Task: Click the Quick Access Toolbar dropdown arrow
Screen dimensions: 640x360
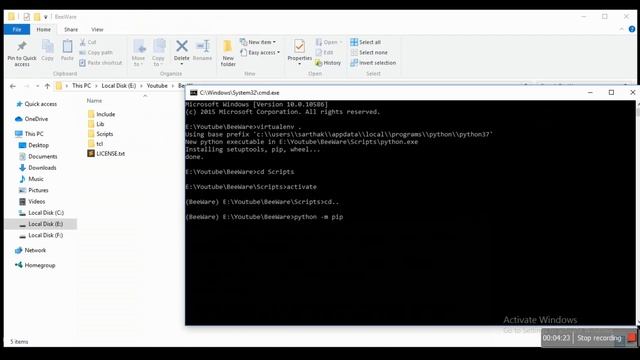Action: [x=46, y=17]
